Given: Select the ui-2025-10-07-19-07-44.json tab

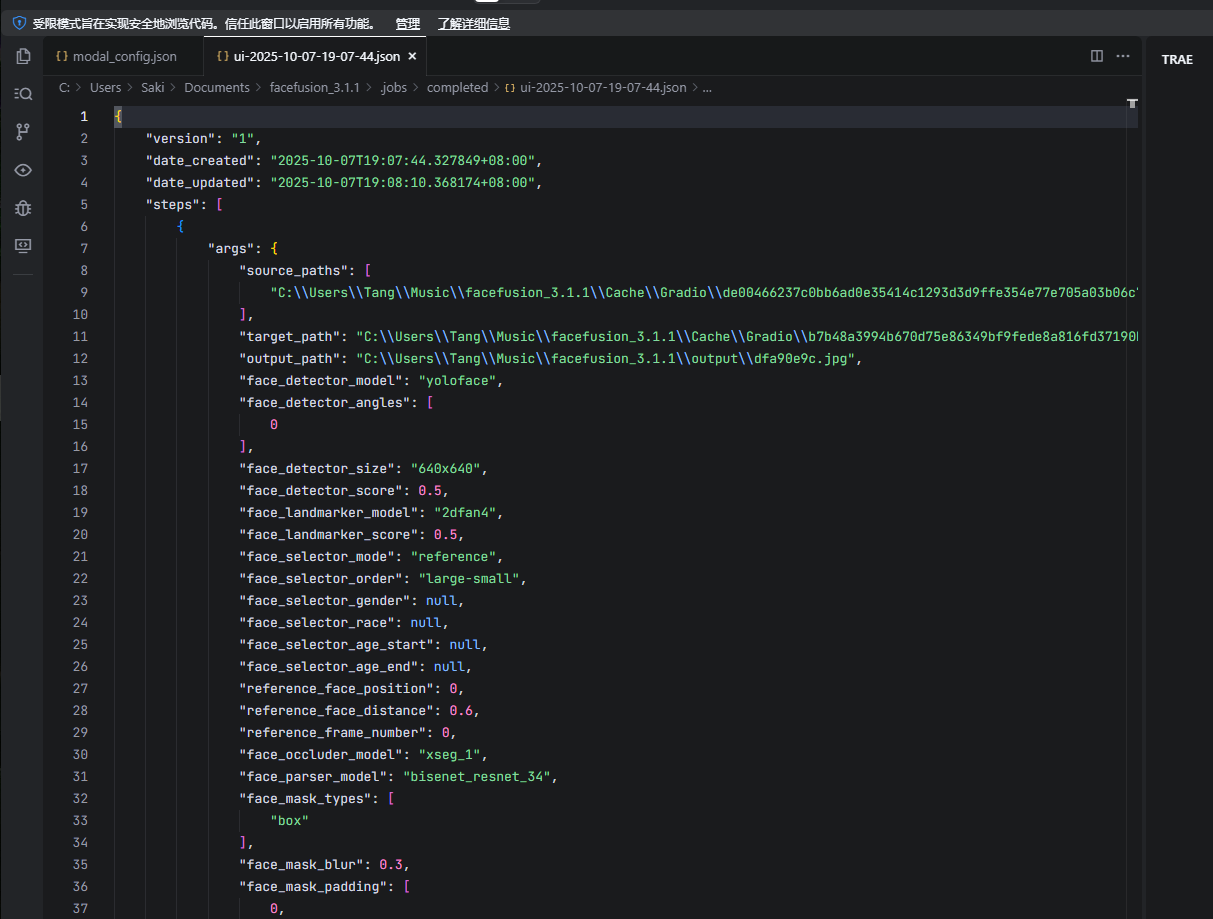Looking at the screenshot, I should (x=316, y=57).
